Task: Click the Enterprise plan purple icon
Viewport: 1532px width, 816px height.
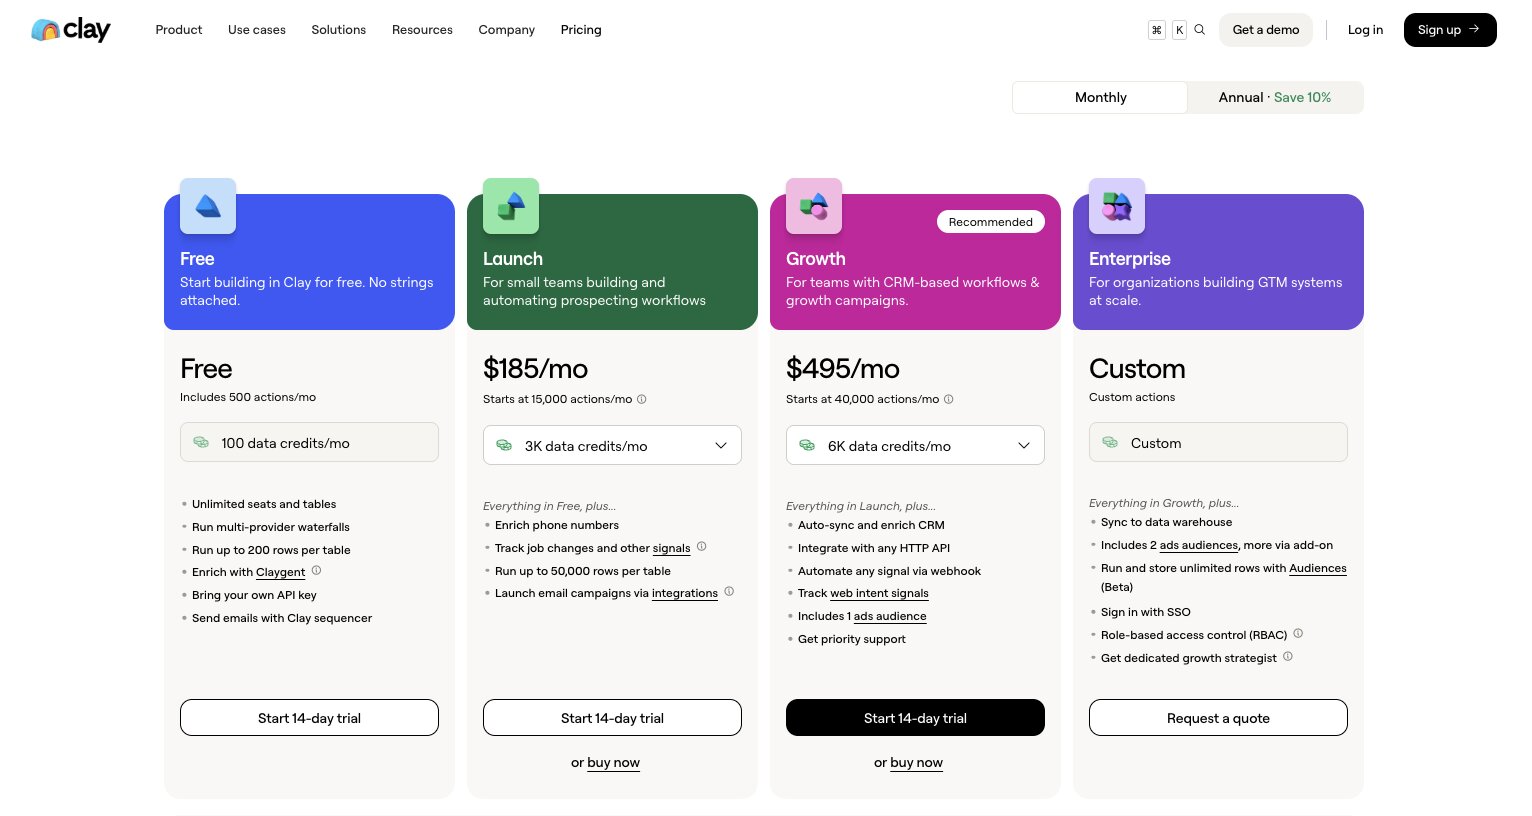Action: click(1117, 205)
